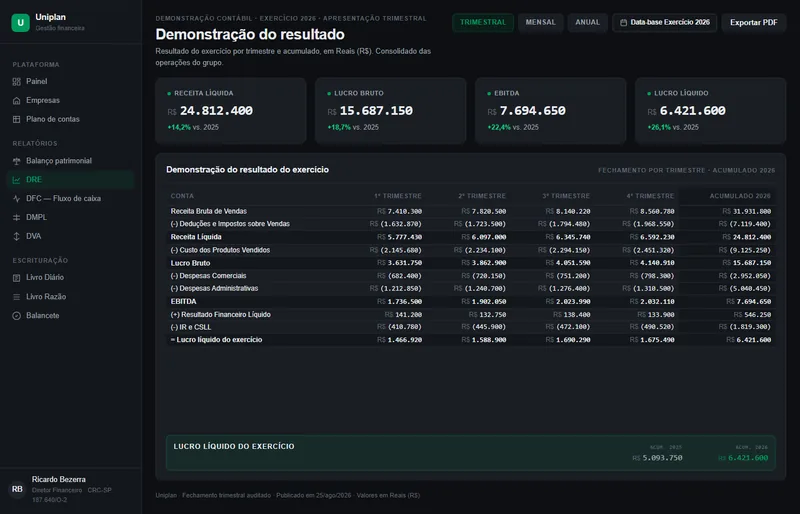Screen dimensions: 800x514
Task: Click the Empresas home icon
Action: click(16, 101)
